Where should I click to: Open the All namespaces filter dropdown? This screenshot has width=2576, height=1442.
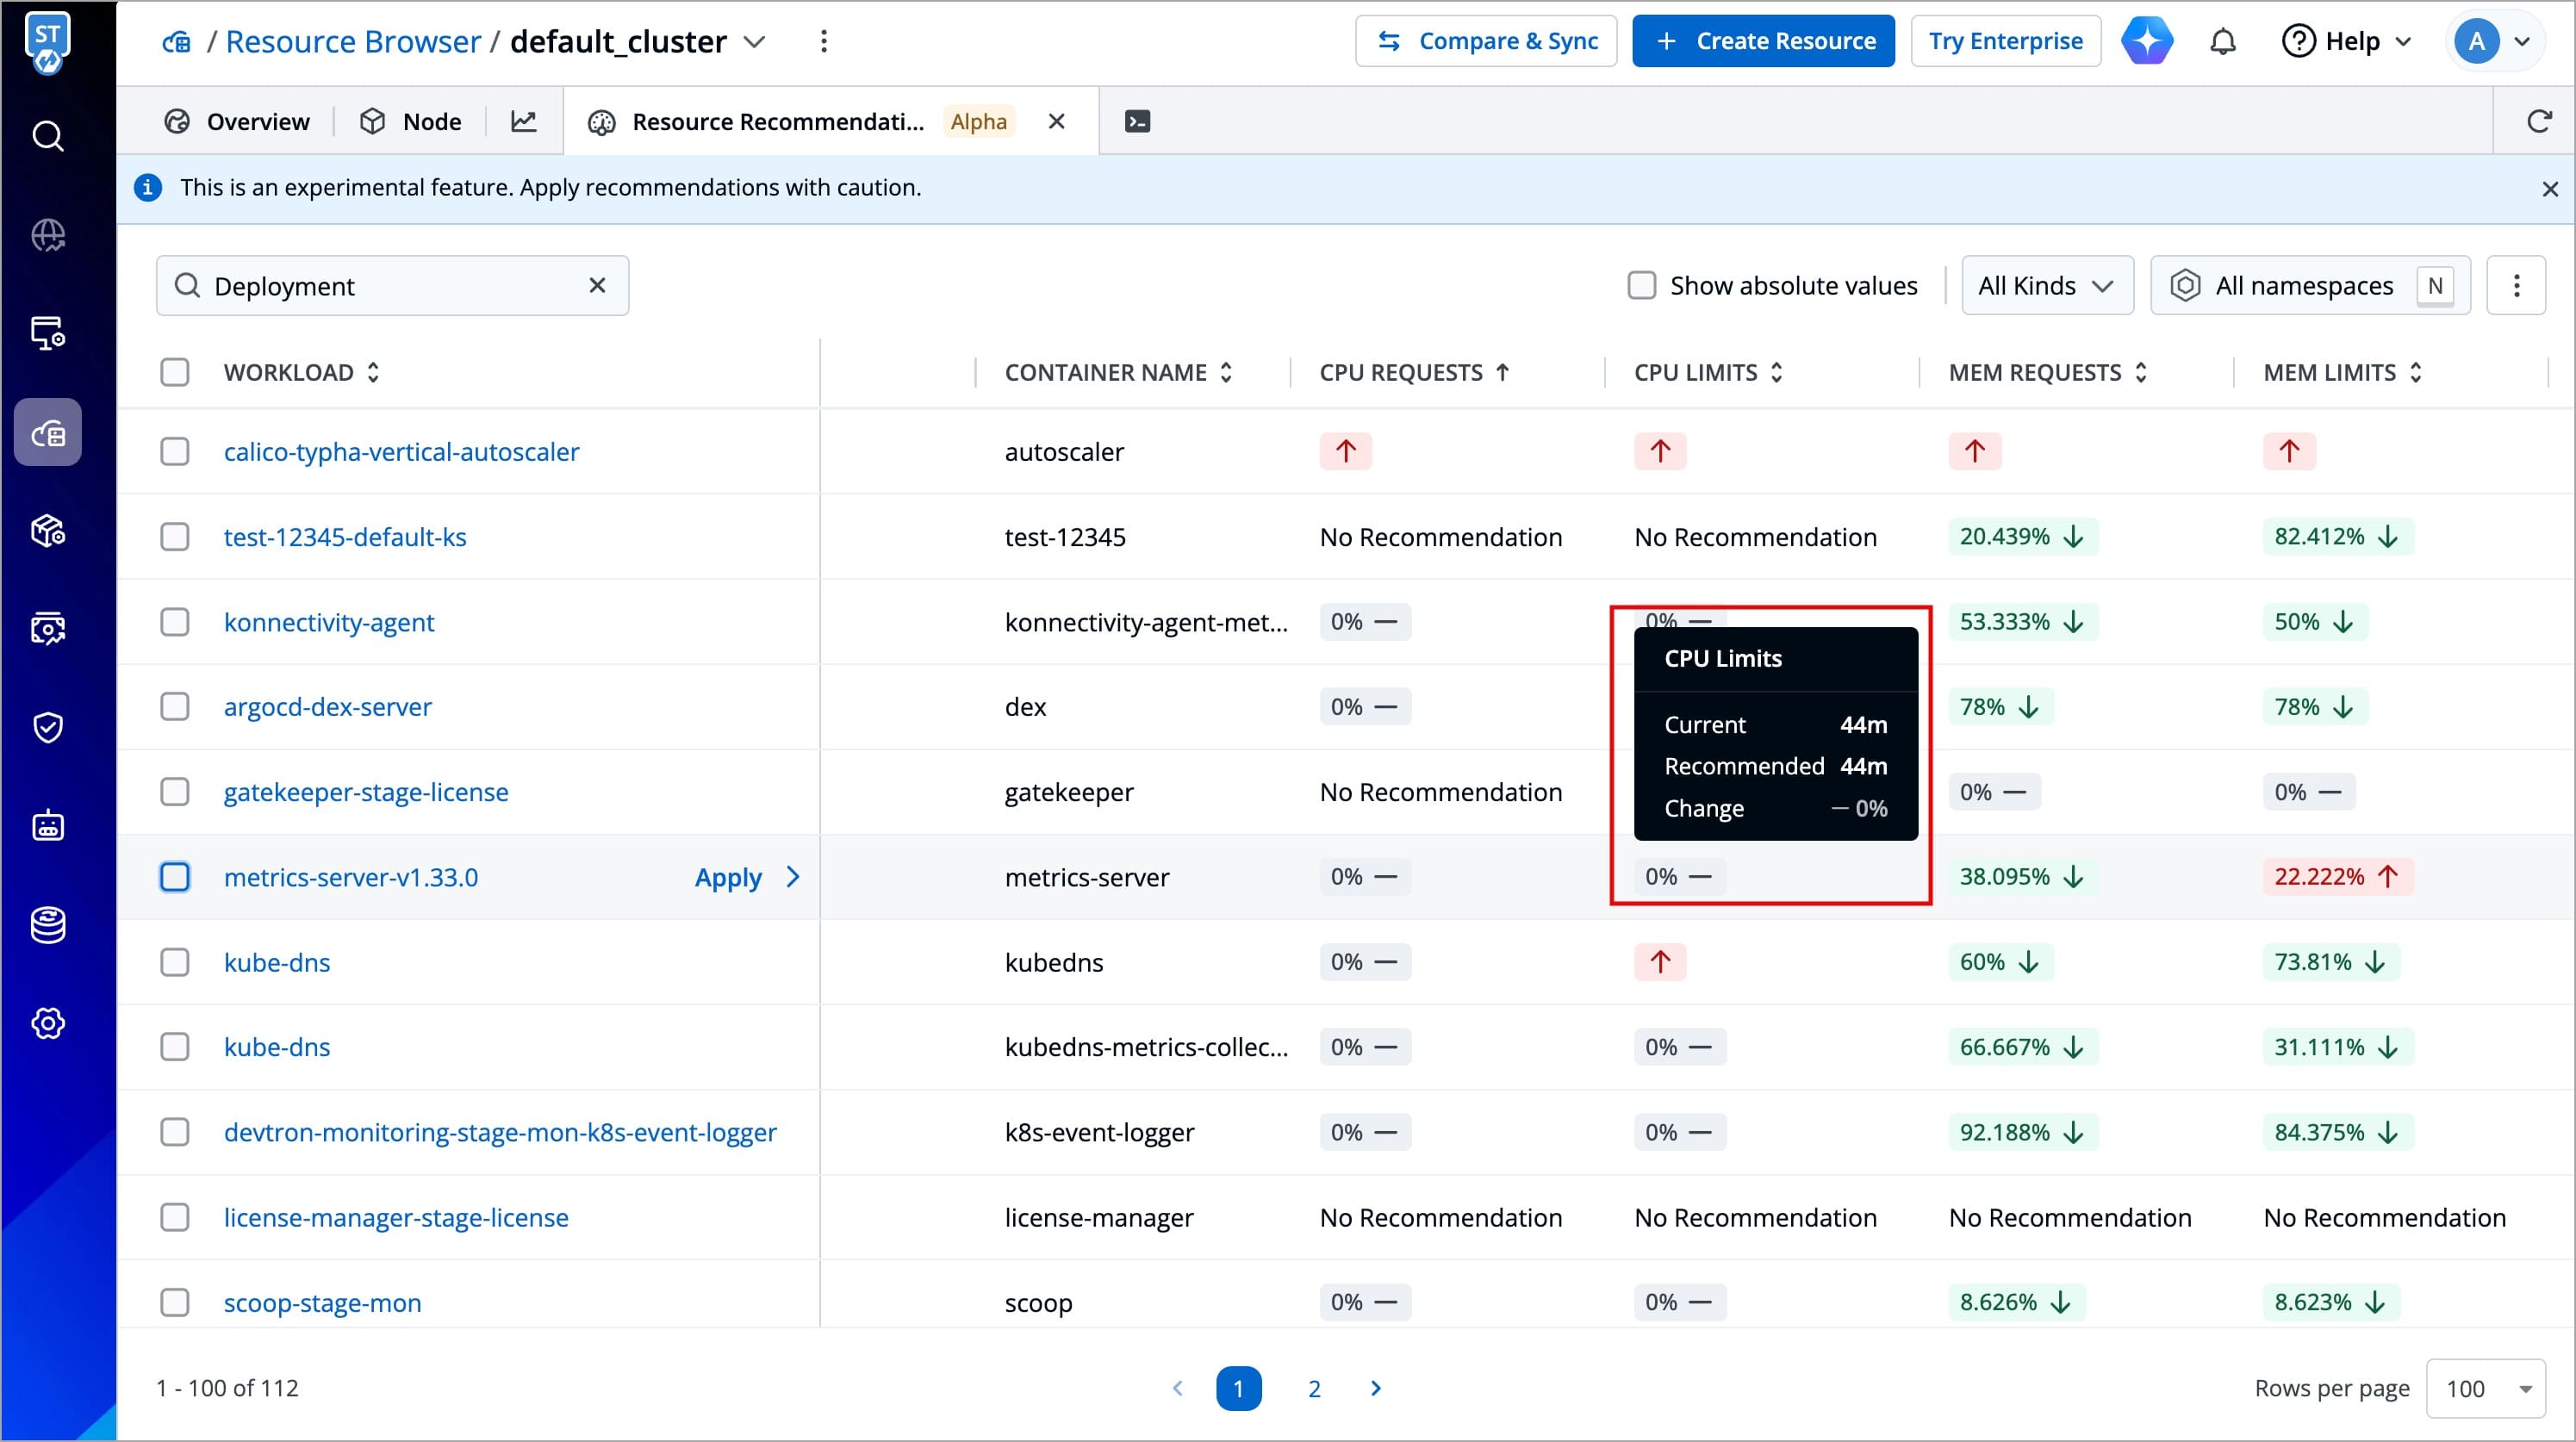(x=2303, y=286)
